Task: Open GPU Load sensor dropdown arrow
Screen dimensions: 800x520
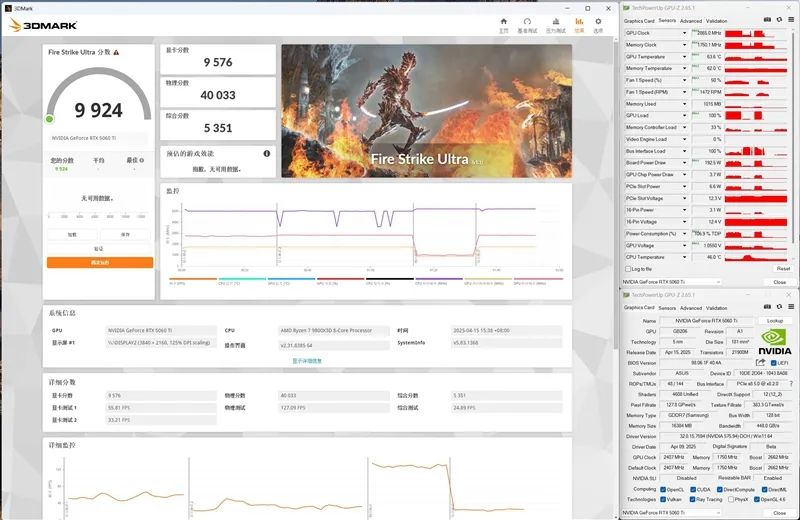Action: tap(685, 115)
